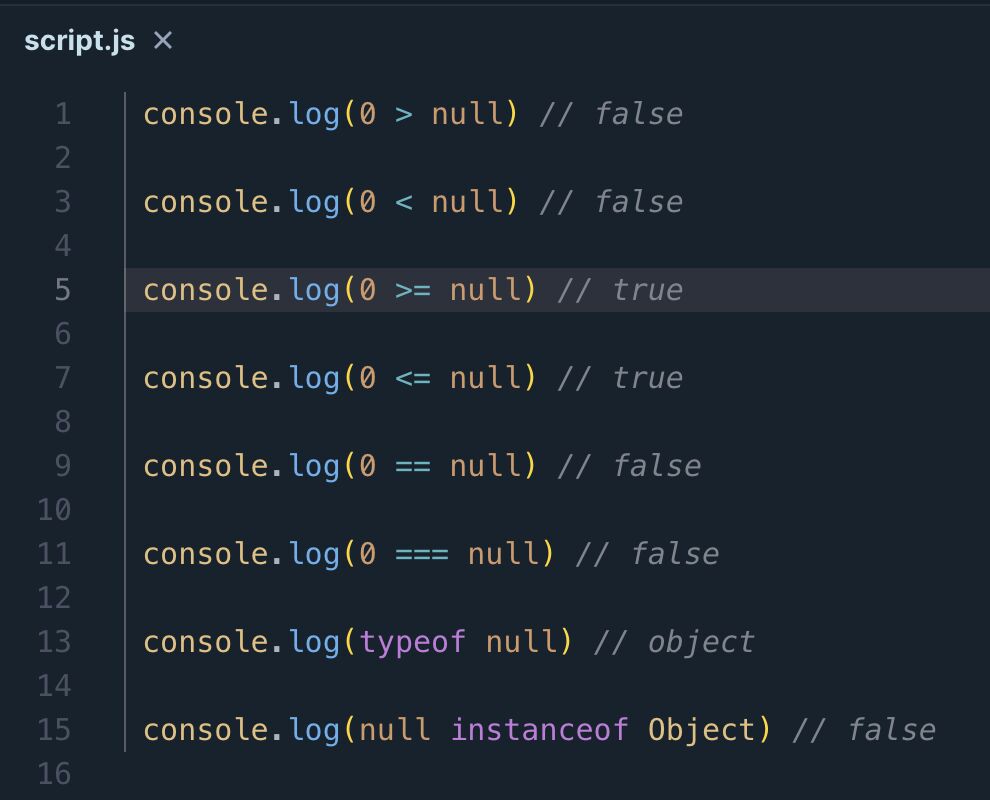Screen dimensions: 990x800
Task: Click '// true' comment on line 5
Action: (620, 290)
